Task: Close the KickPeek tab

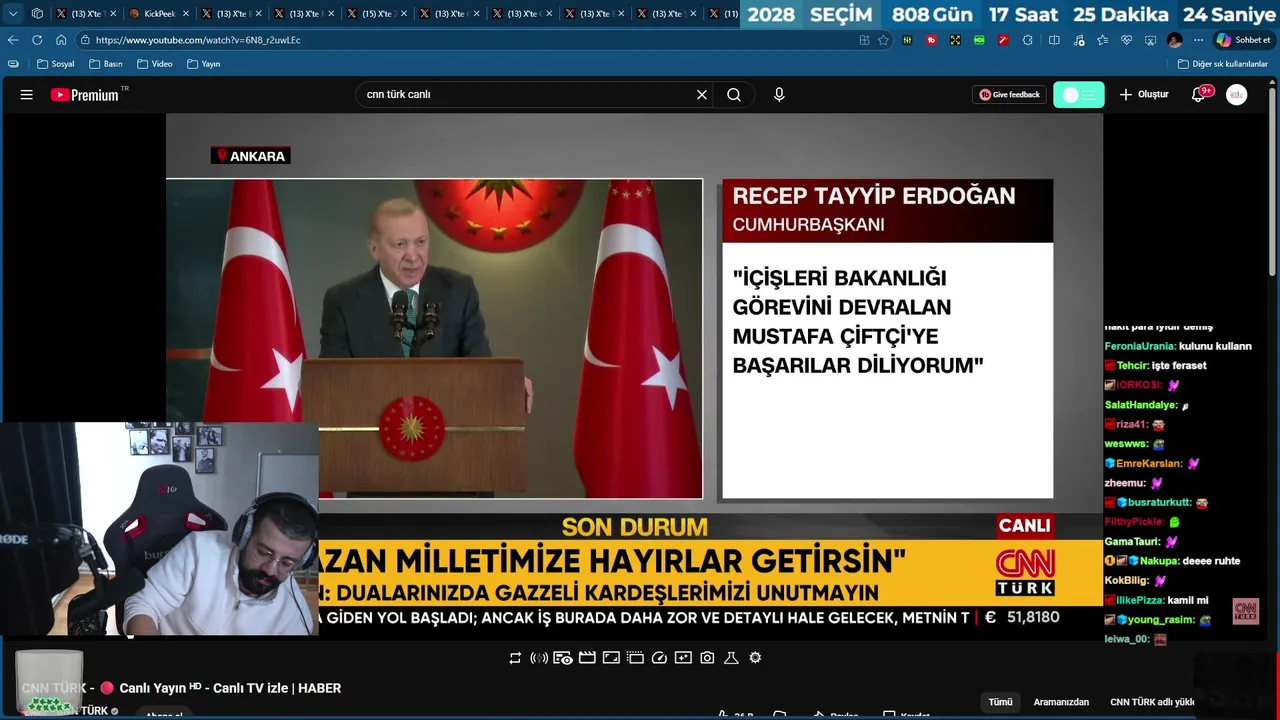Action: [186, 14]
